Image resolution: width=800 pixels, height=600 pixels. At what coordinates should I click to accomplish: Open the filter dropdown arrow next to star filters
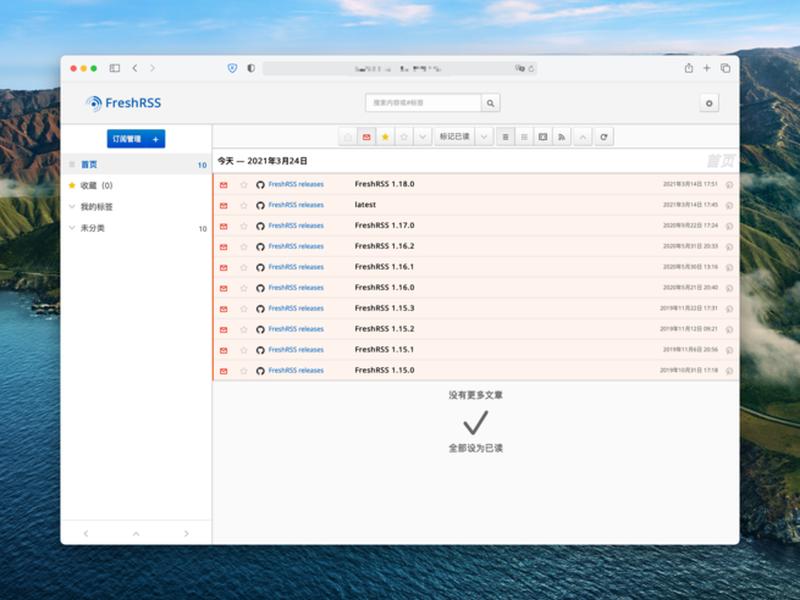click(x=422, y=137)
